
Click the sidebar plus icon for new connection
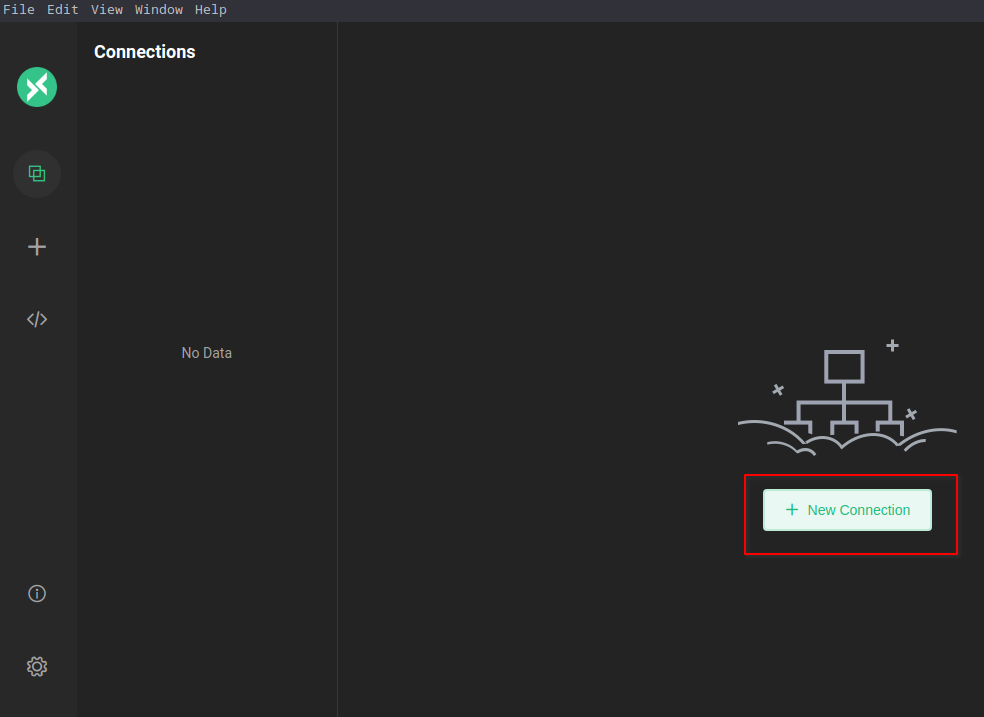pyautogui.click(x=37, y=247)
